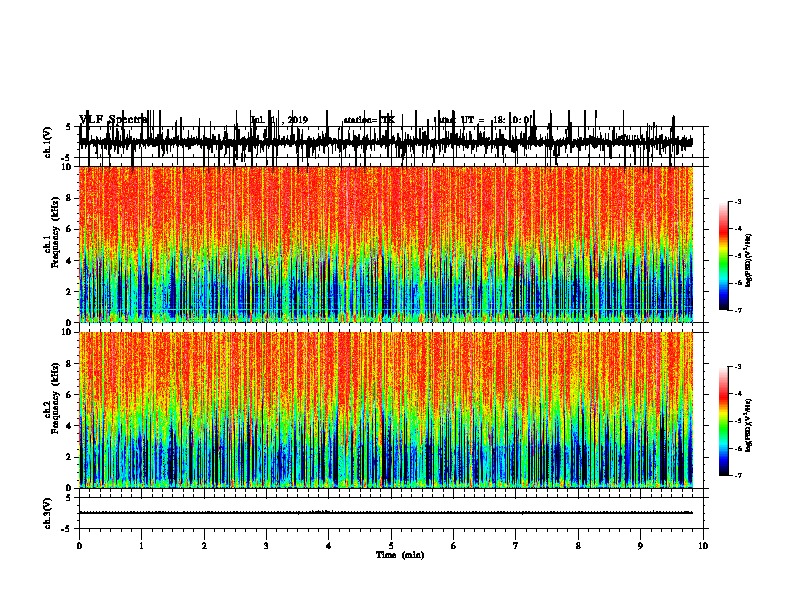Click time axis tick label '9'

[640, 546]
